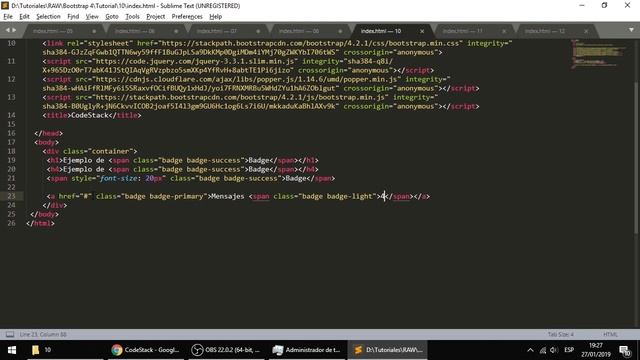Image resolution: width=640 pixels, height=360 pixels.
Task: Click unsaved dot on index.html — 07 tab
Action: click(x=258, y=31)
